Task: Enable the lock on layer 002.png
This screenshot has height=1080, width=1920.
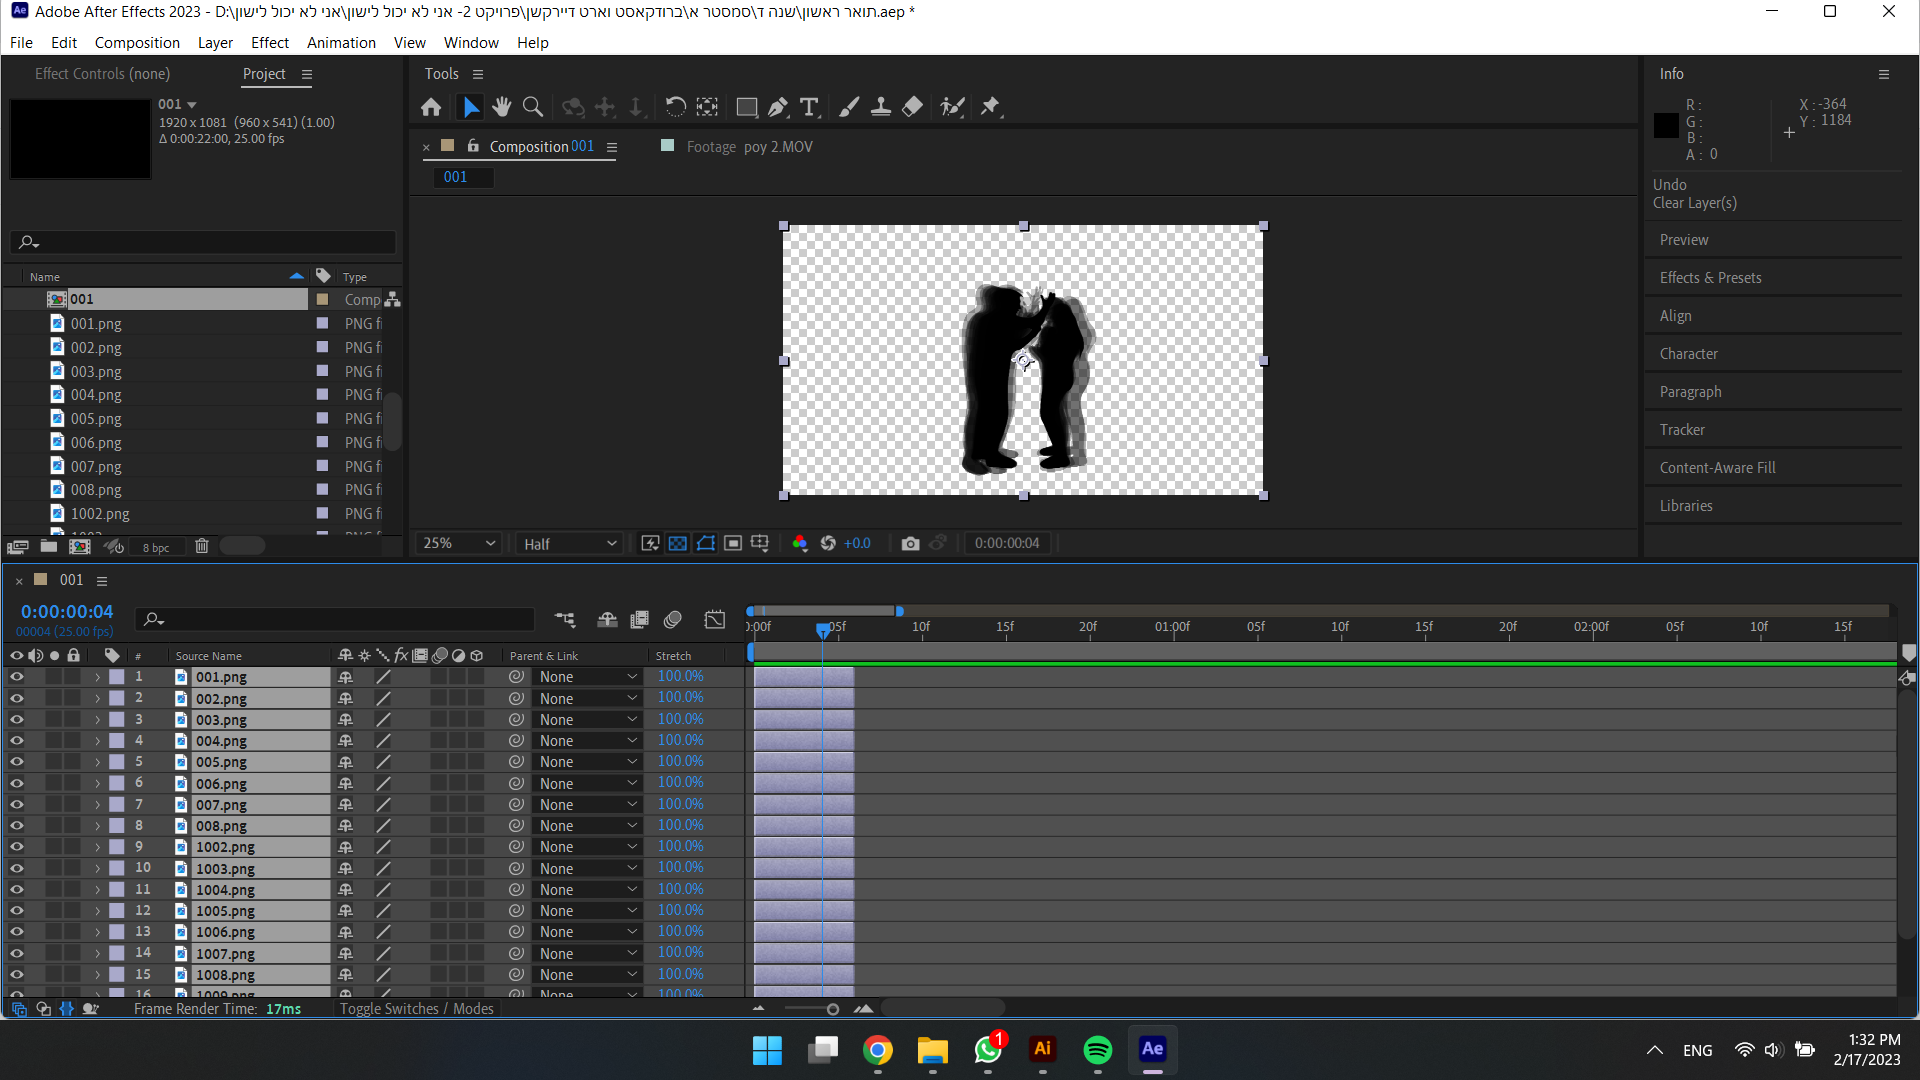Action: click(x=73, y=698)
